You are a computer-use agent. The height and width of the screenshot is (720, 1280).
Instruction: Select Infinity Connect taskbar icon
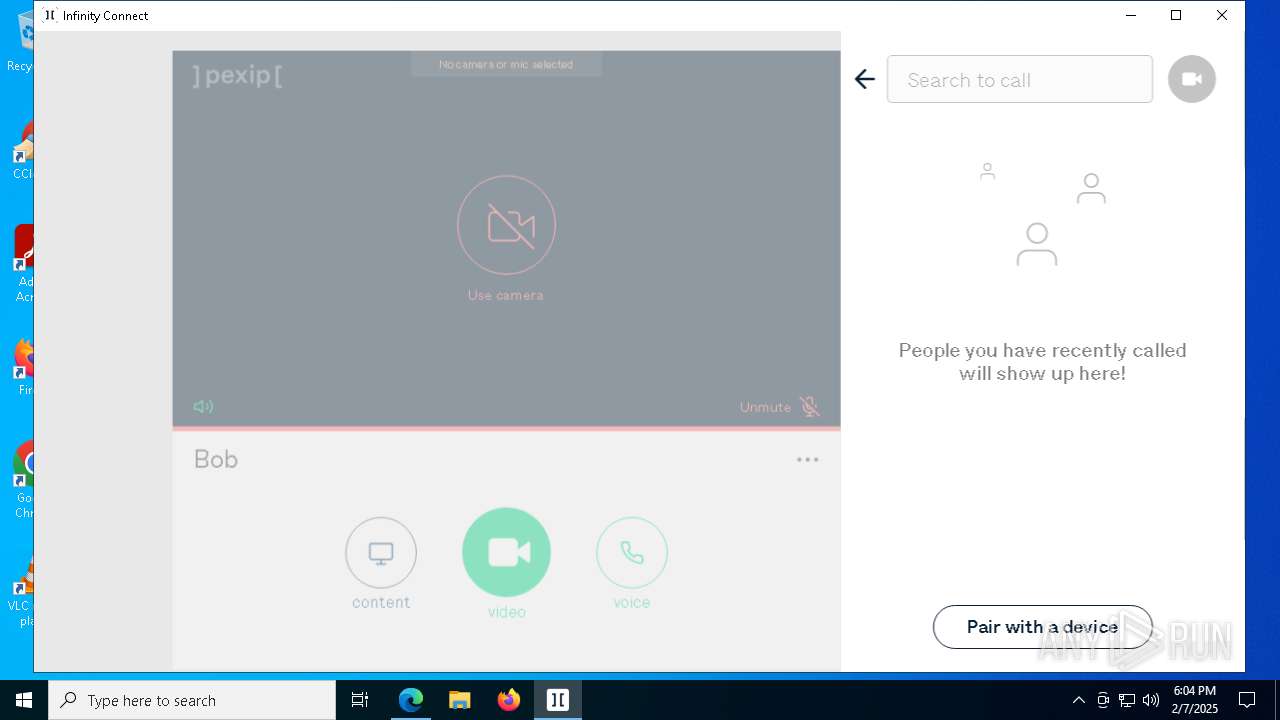(x=558, y=700)
